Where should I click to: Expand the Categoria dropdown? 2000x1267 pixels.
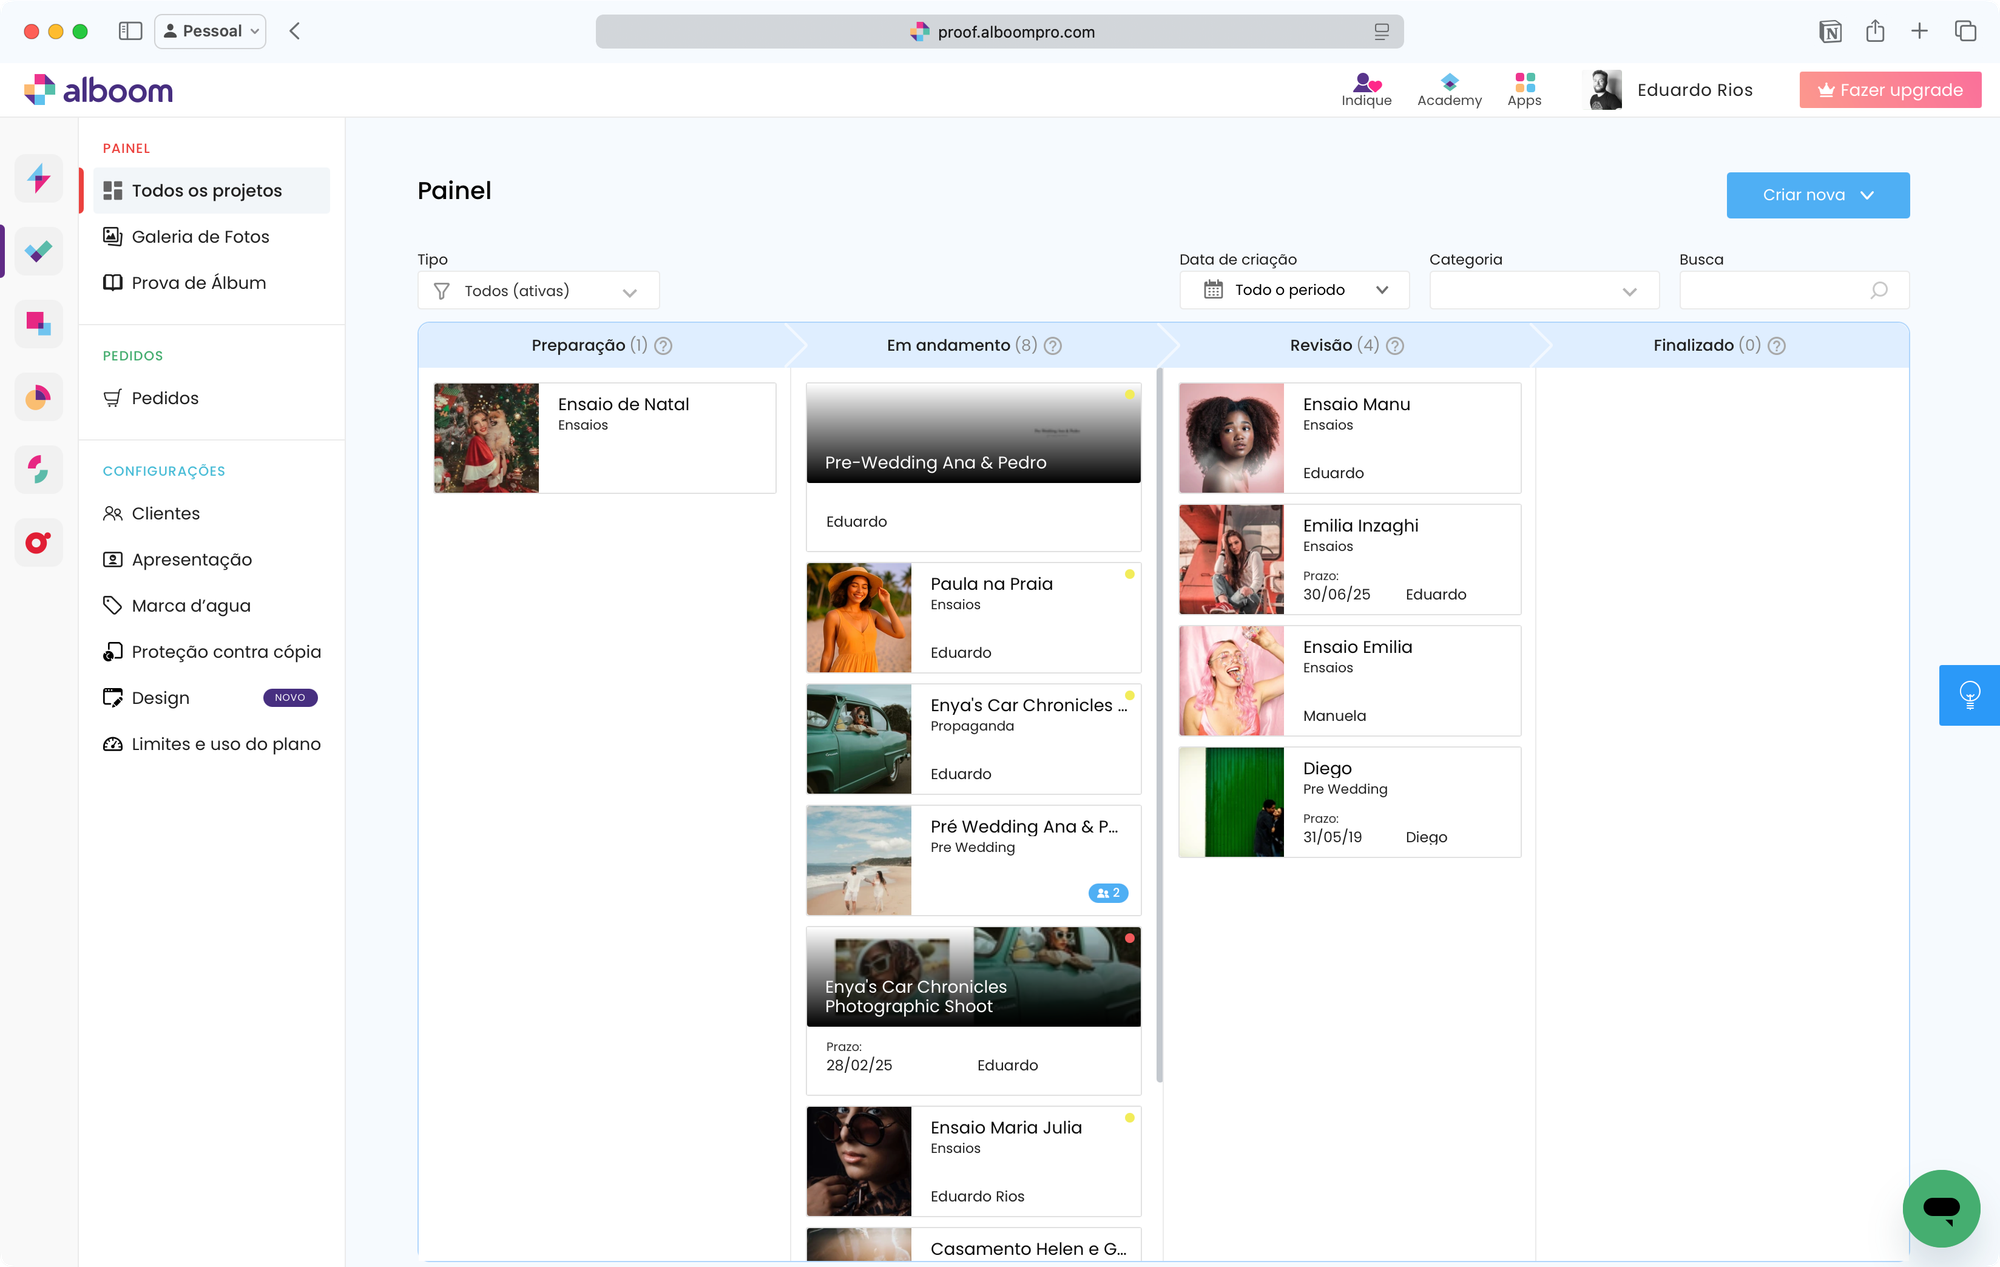(1543, 291)
